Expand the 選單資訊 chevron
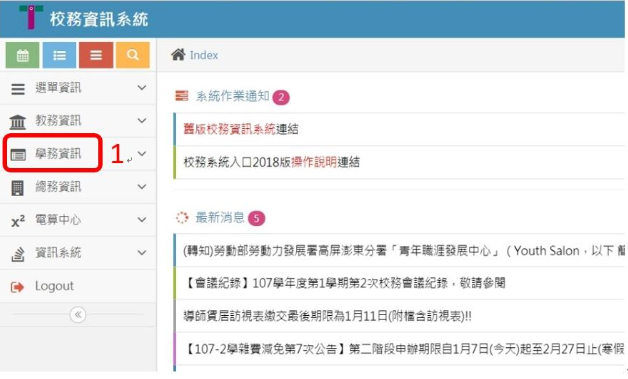 [x=142, y=88]
